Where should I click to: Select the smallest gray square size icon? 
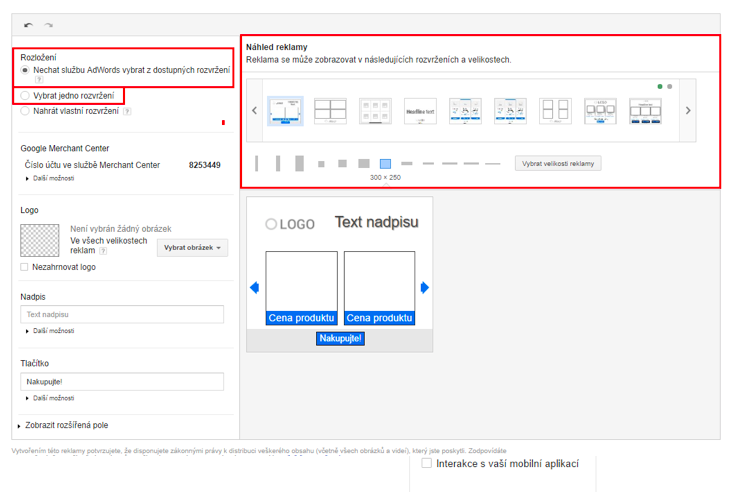pos(321,164)
